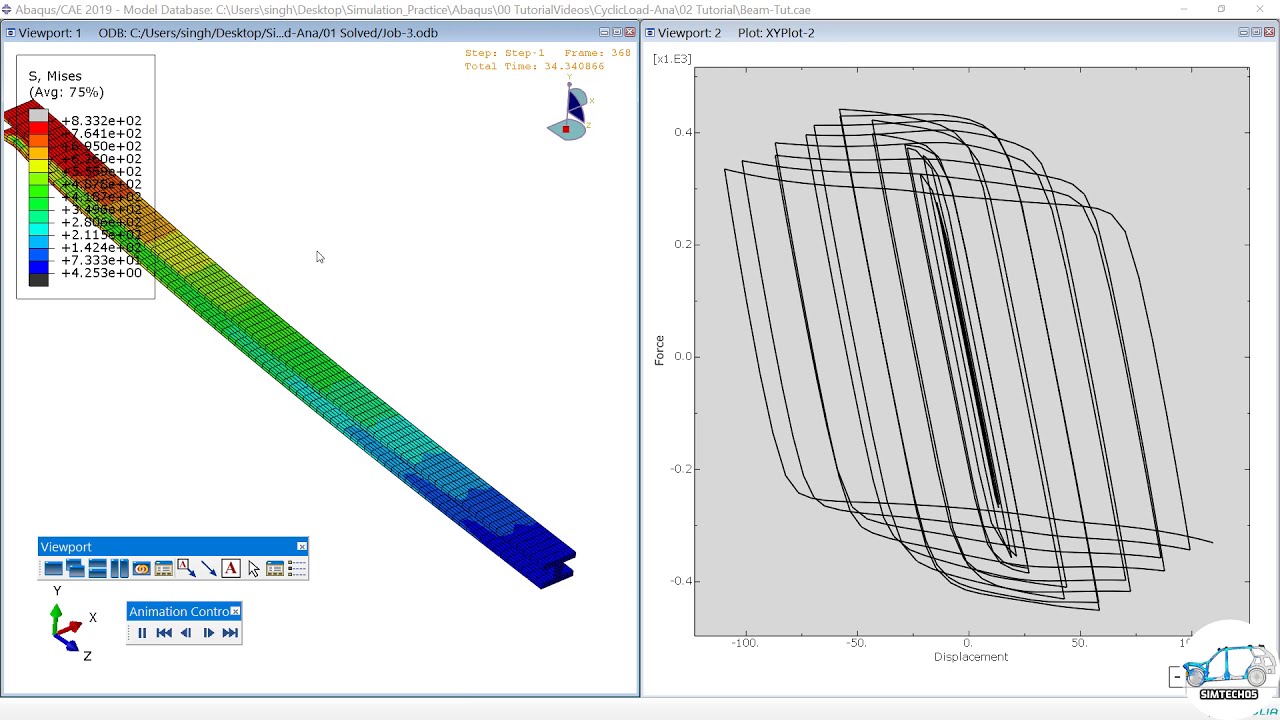
Task: Pick the red letter A text annotation tool
Action: click(x=231, y=569)
